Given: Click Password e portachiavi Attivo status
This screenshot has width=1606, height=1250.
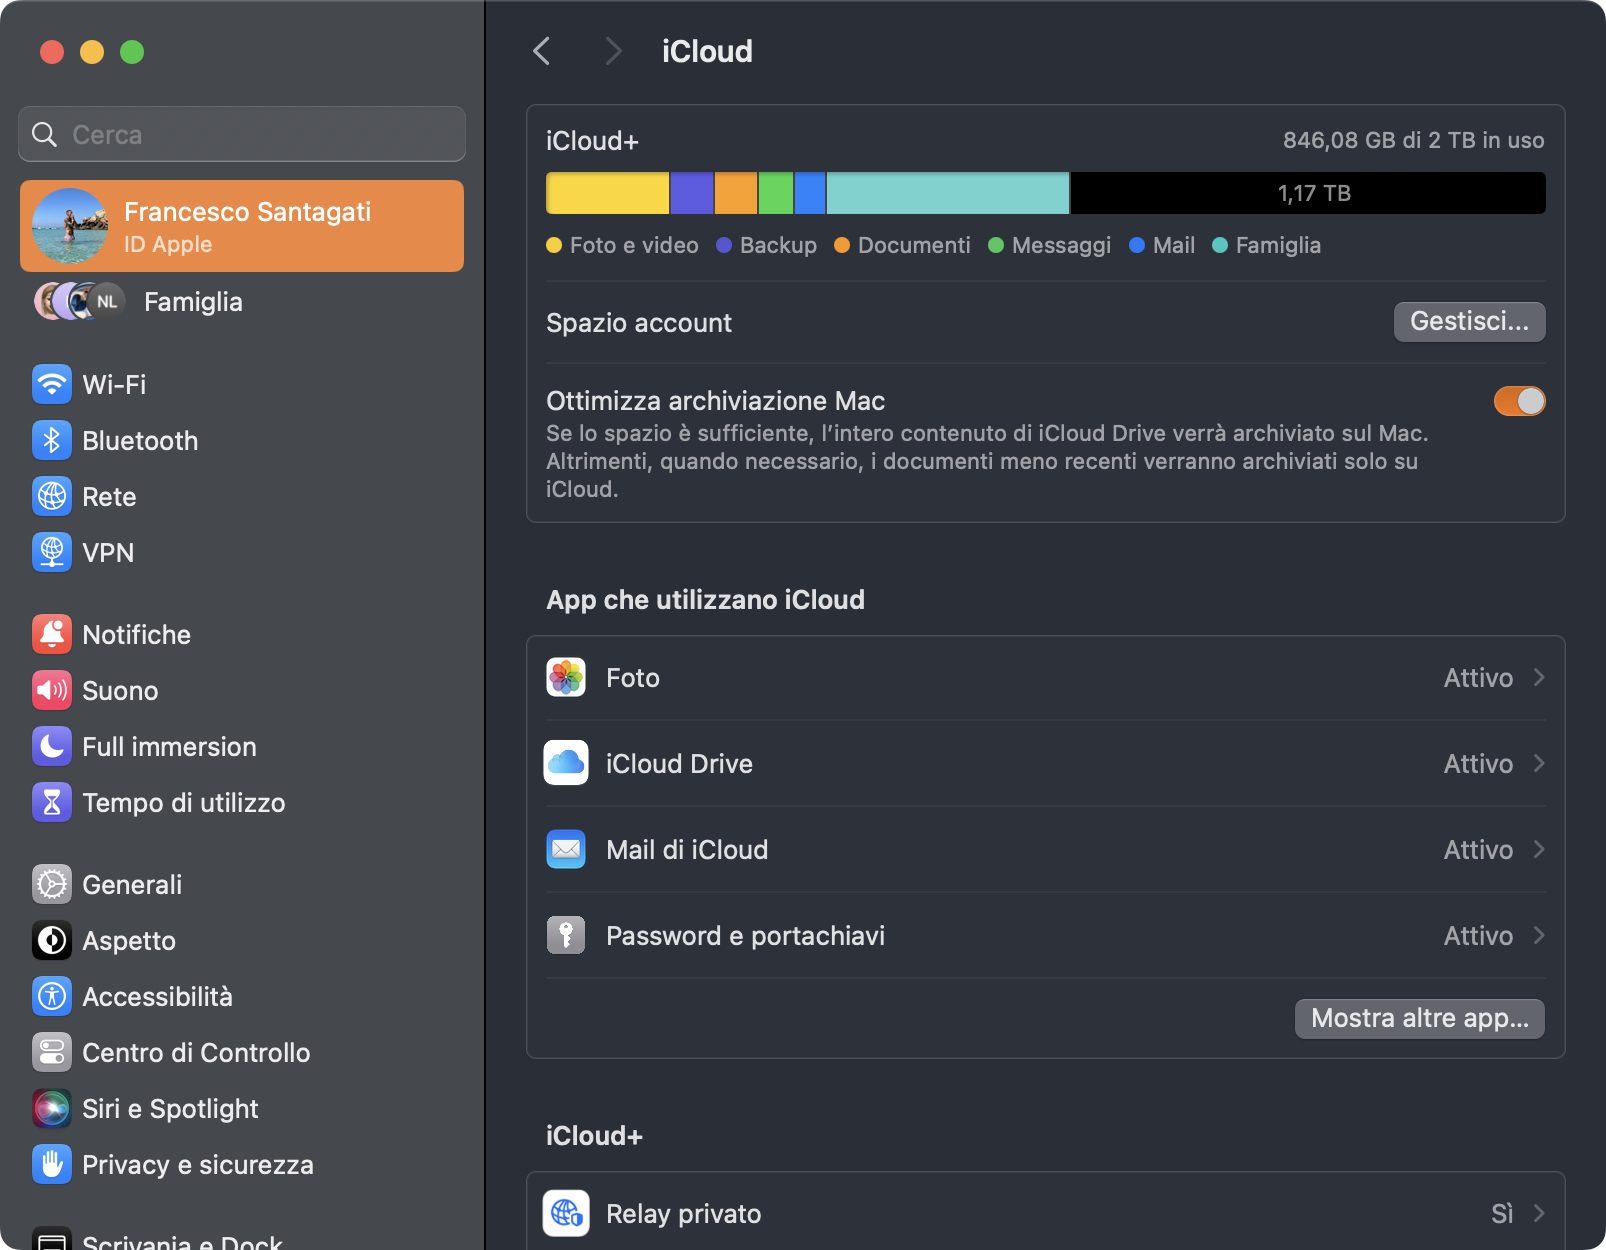Looking at the screenshot, I should pos(1478,935).
